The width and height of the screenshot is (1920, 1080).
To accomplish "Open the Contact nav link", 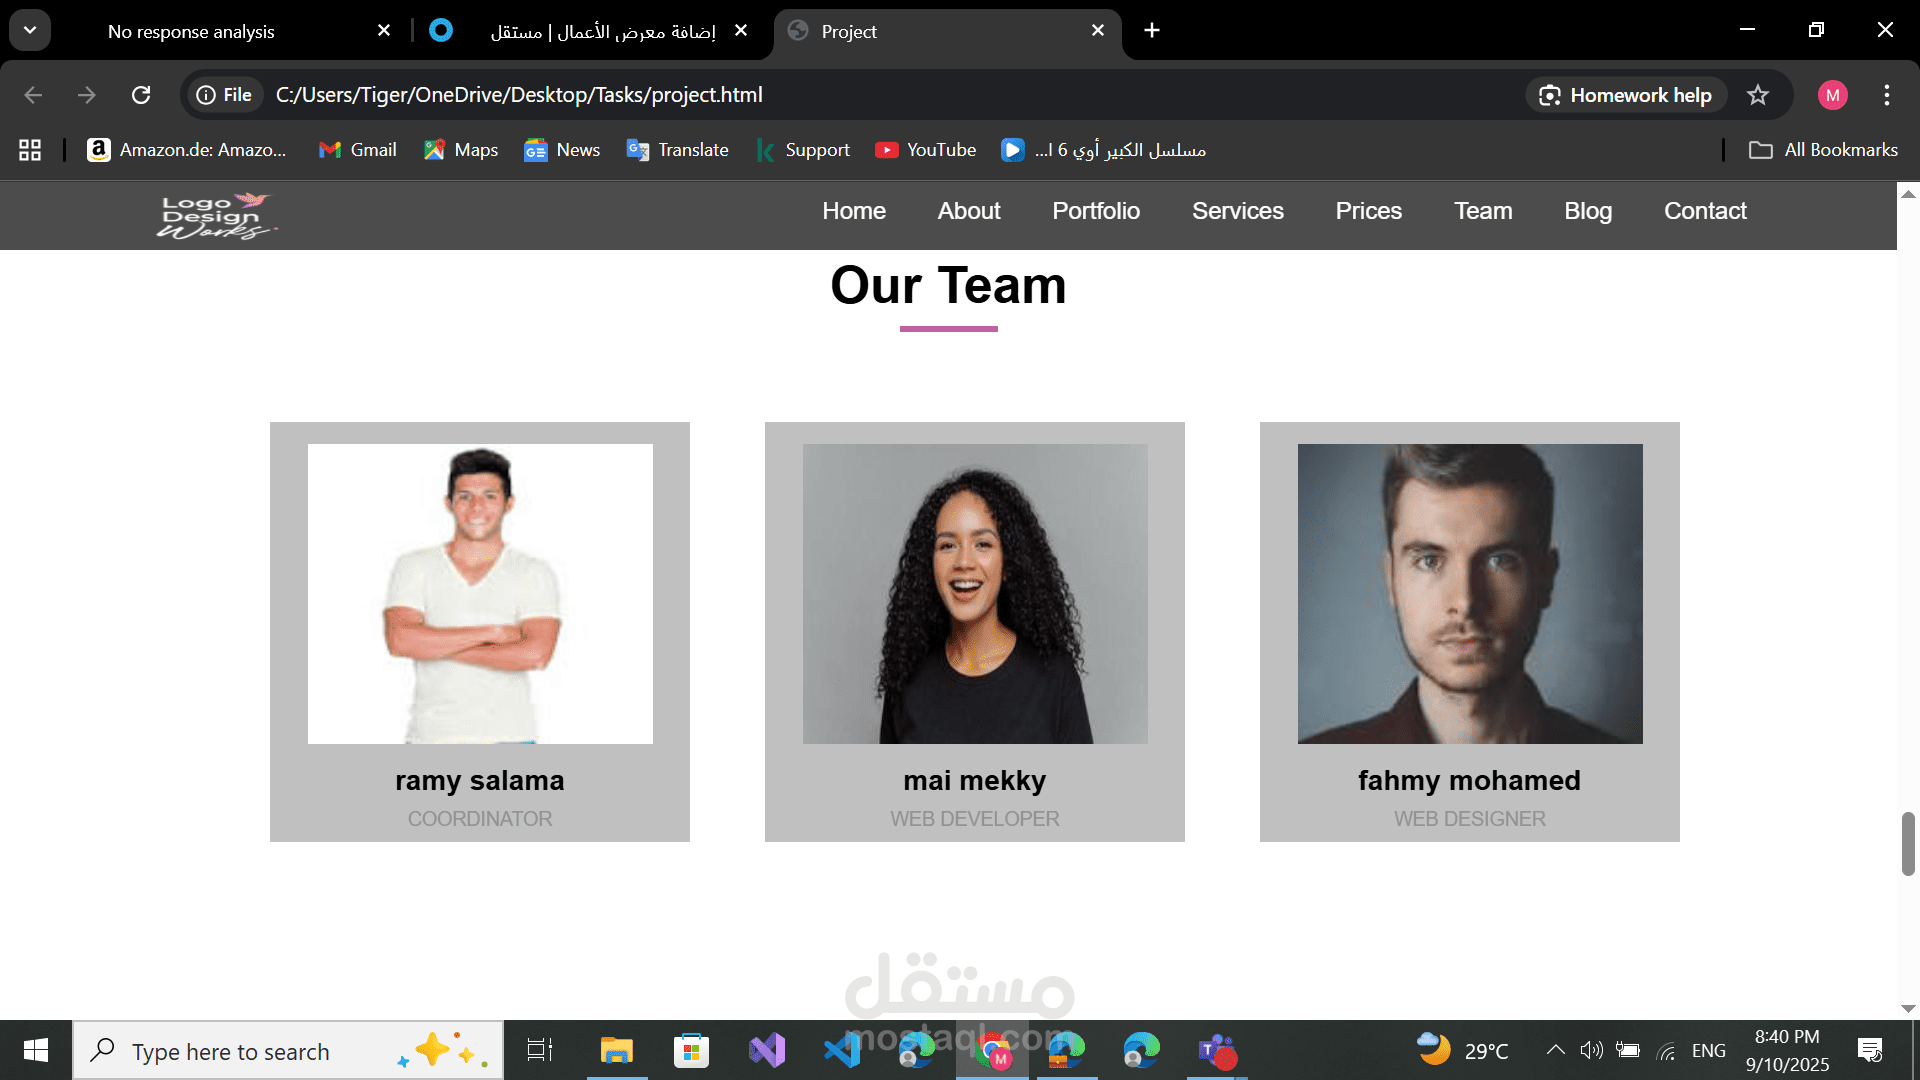I will (1705, 211).
